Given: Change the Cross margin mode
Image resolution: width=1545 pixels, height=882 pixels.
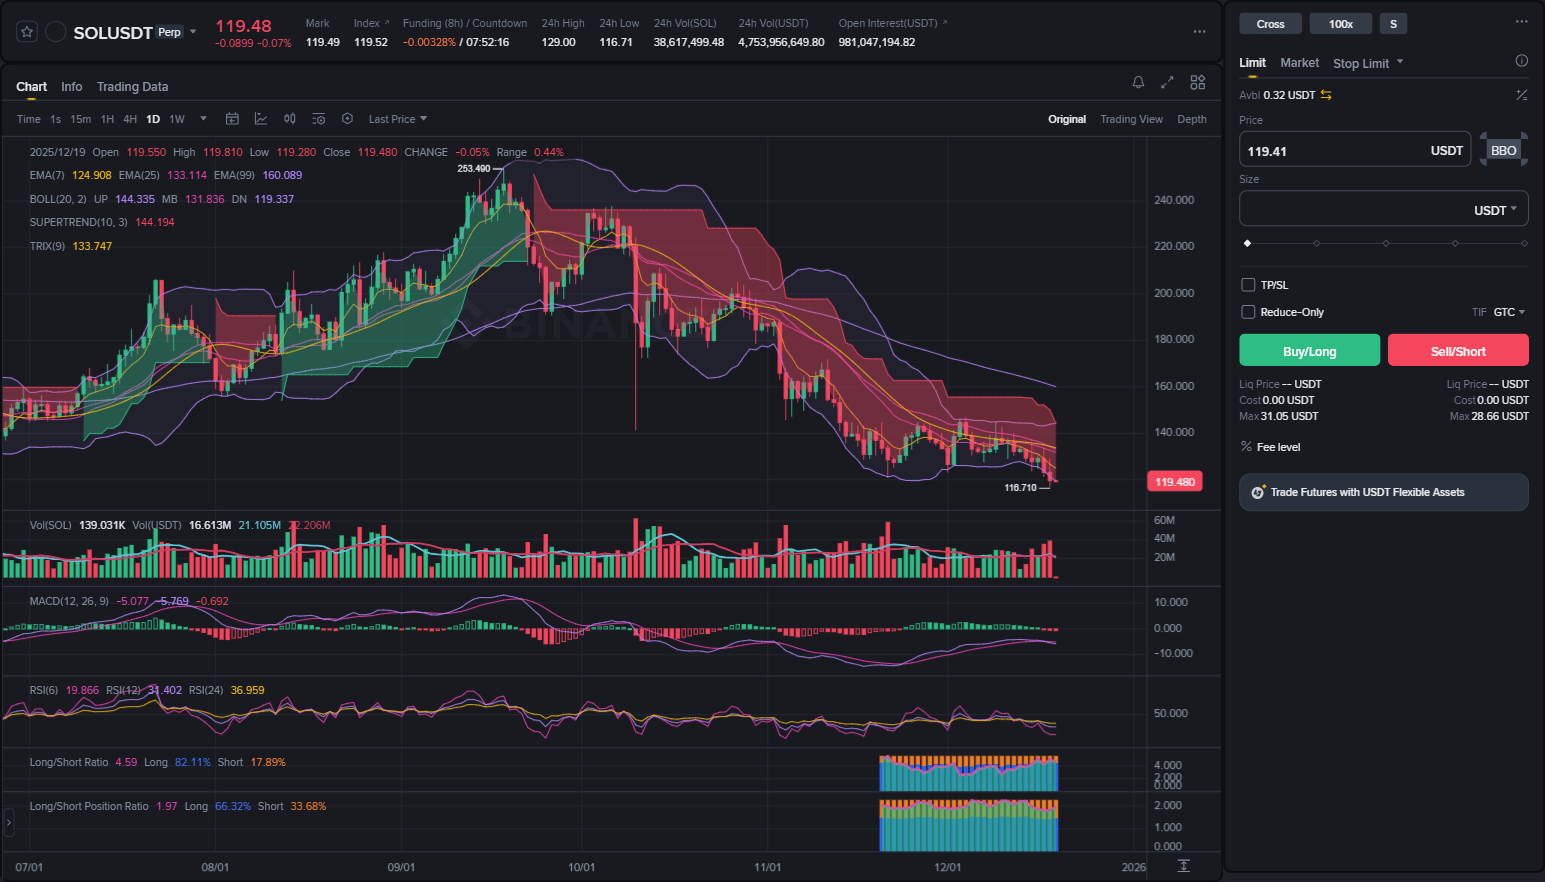Looking at the screenshot, I should 1270,24.
